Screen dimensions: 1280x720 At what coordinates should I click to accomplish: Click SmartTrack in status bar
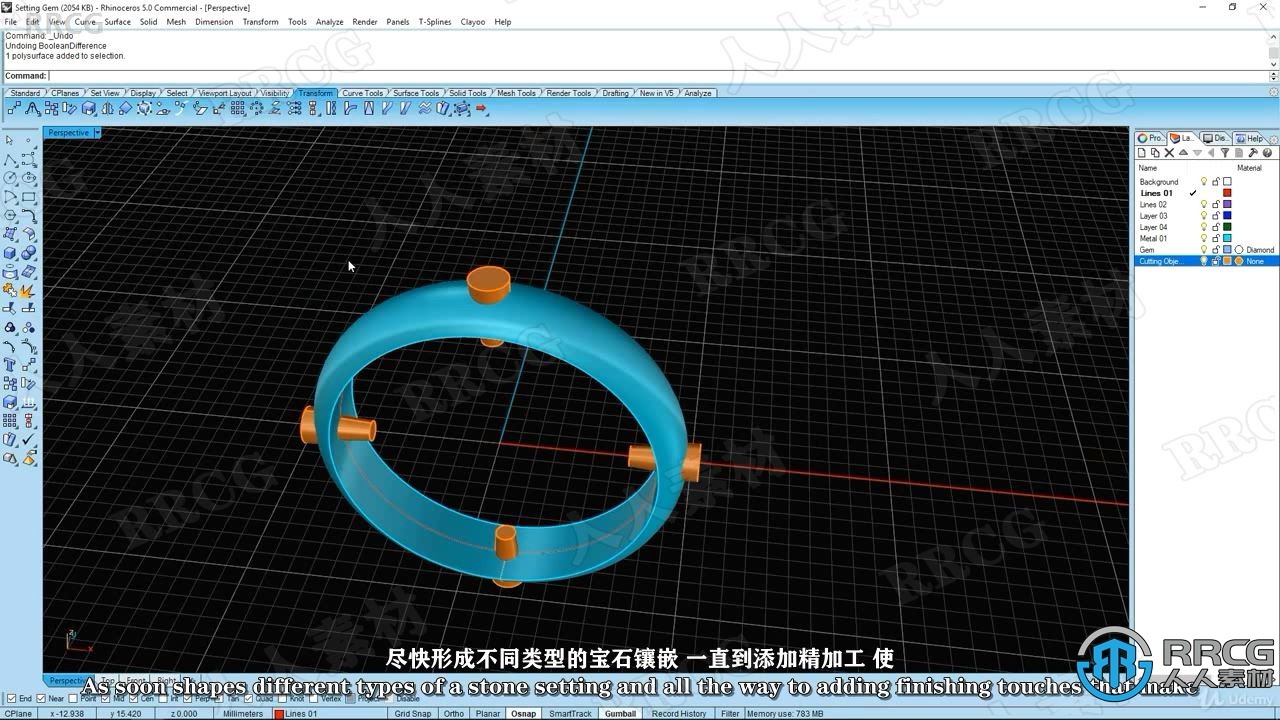coord(570,713)
